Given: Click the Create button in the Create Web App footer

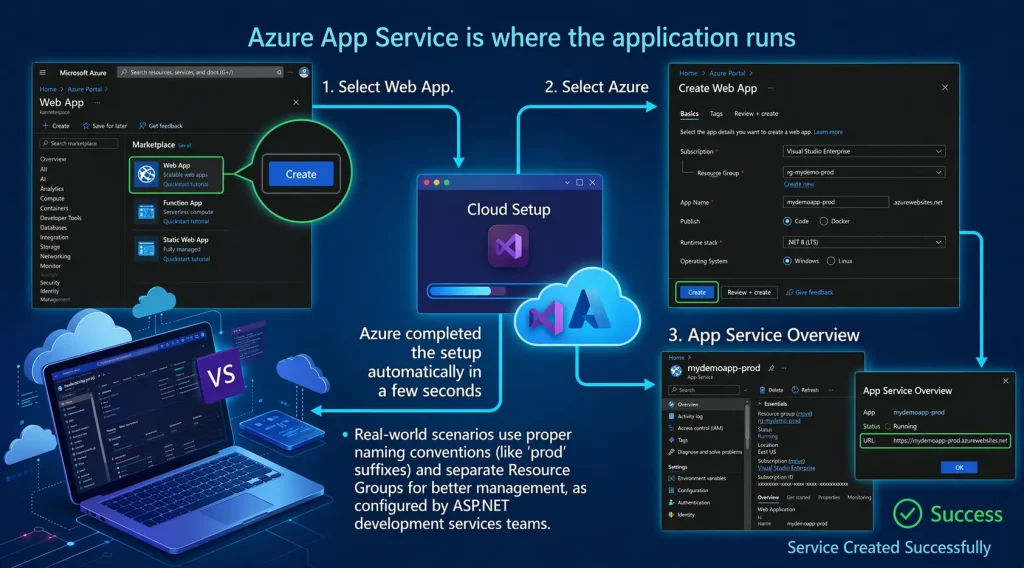Looking at the screenshot, I should click(x=697, y=292).
